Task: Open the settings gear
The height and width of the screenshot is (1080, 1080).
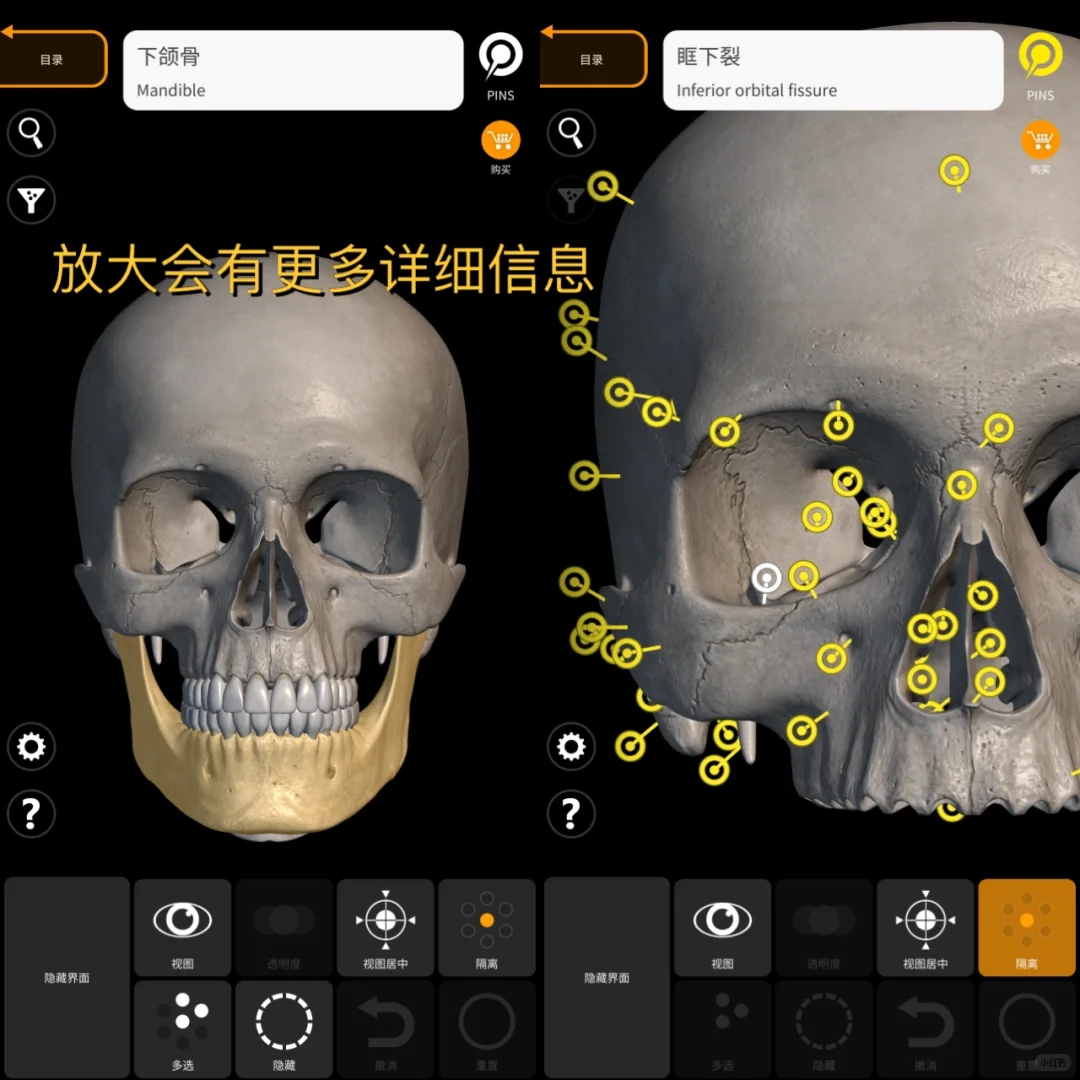Action: point(30,747)
